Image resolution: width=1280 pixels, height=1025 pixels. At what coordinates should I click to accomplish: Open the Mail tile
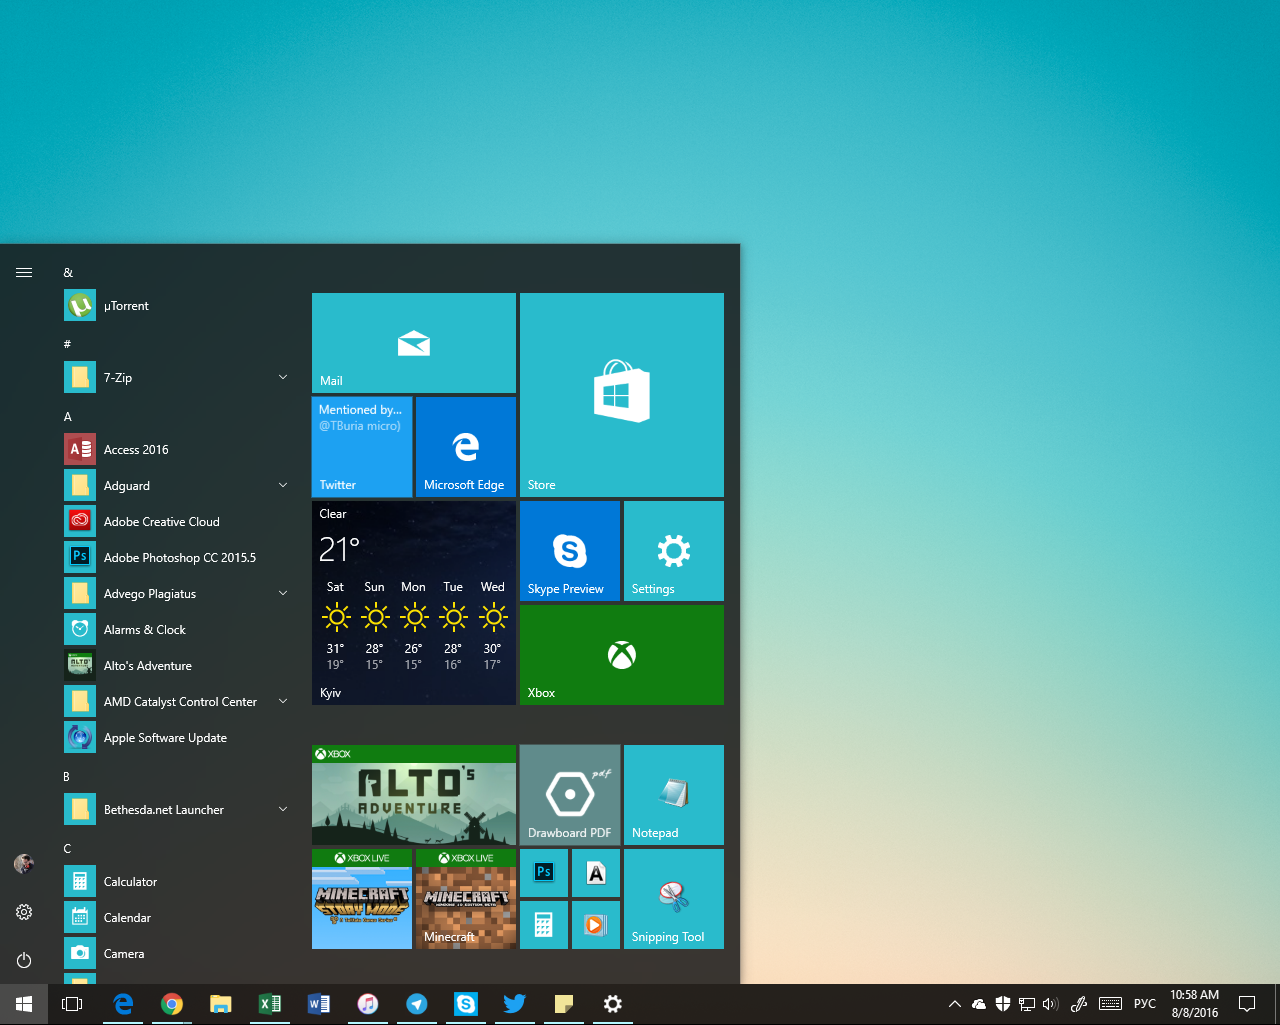pyautogui.click(x=414, y=343)
